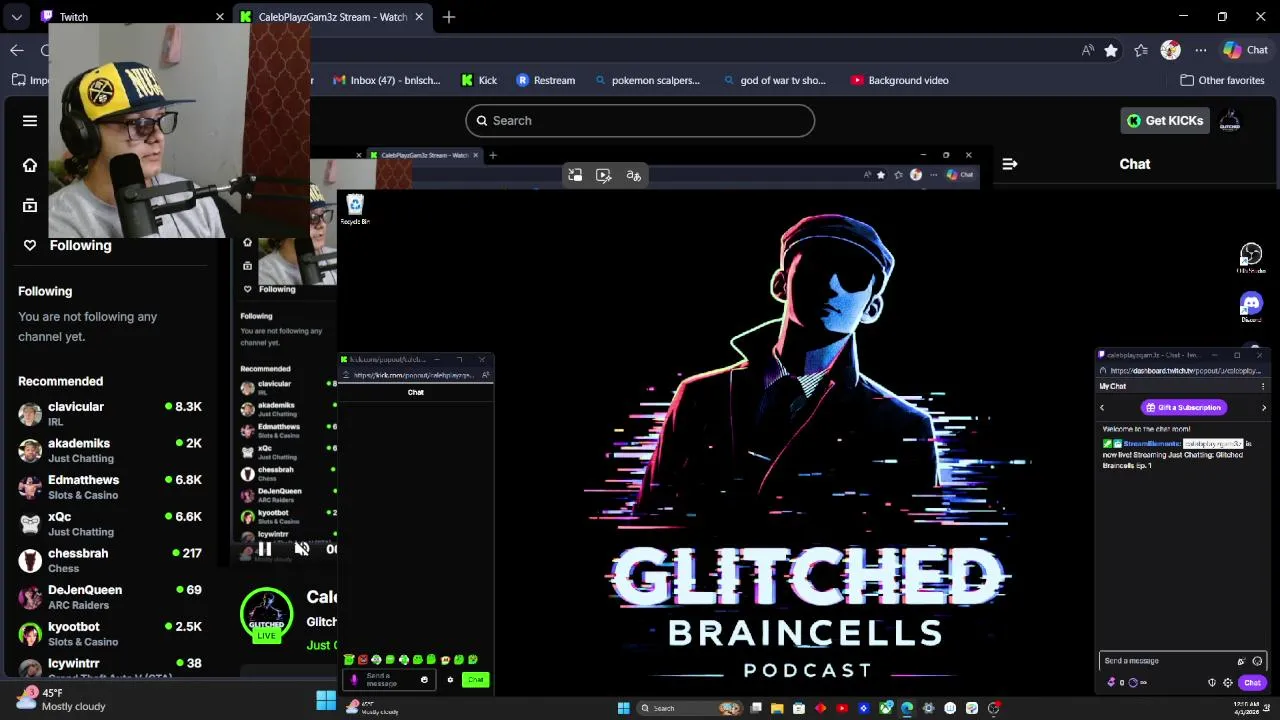Viewport: 1280px width, 720px height.
Task: Open Twitch chat settings gear
Action: [1228, 683]
